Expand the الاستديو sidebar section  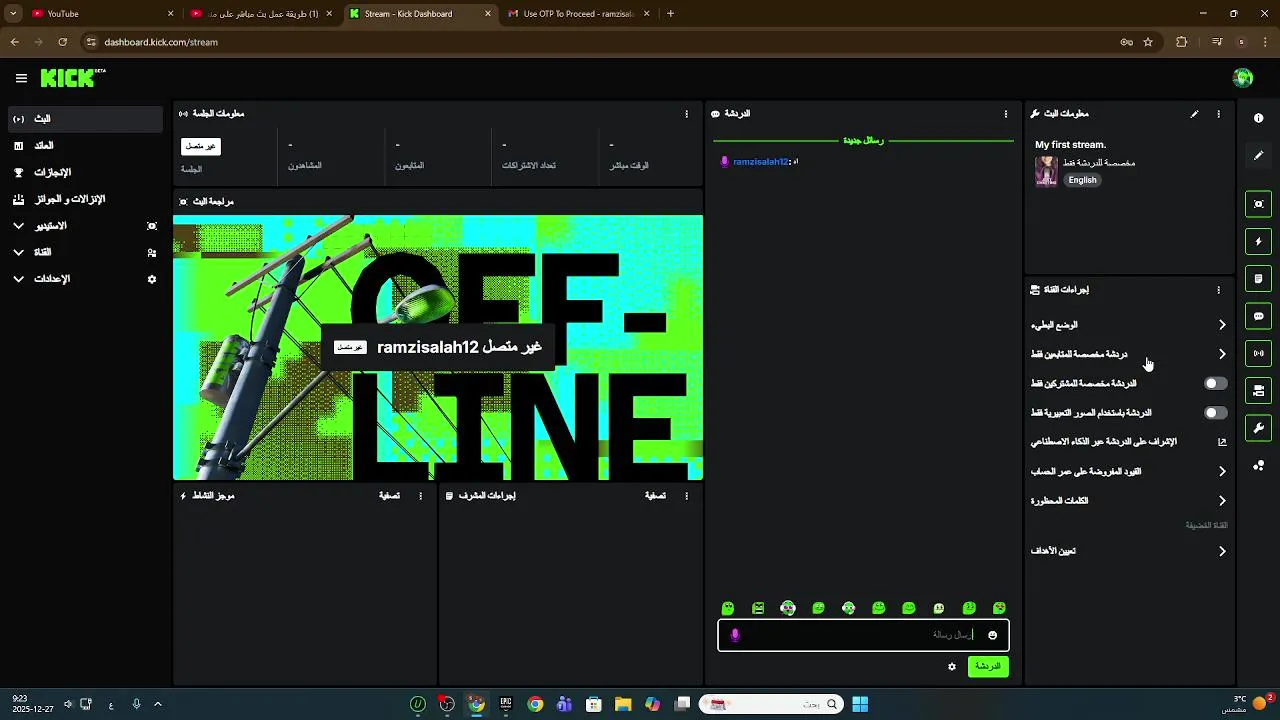[84, 226]
